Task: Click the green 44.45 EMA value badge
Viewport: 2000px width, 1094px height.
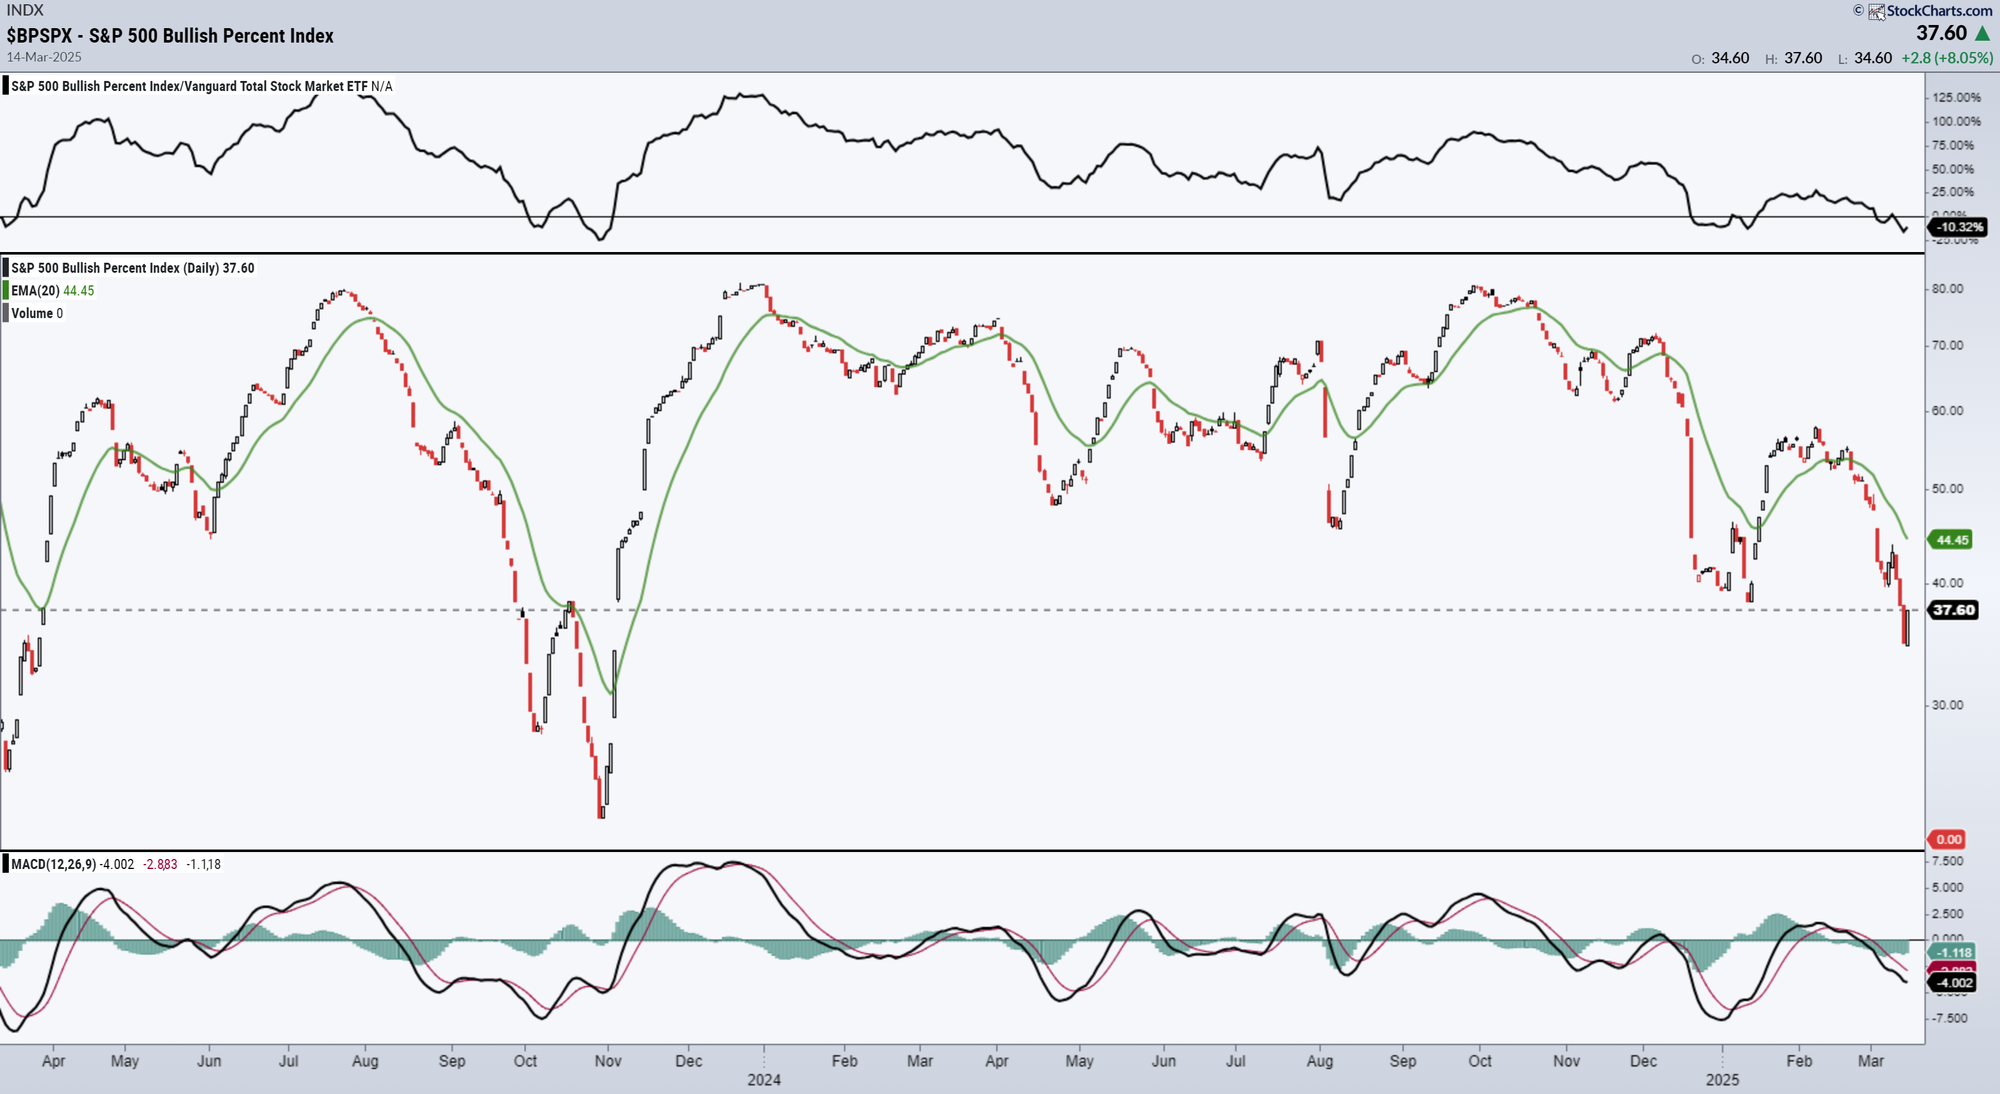Action: tap(1952, 540)
